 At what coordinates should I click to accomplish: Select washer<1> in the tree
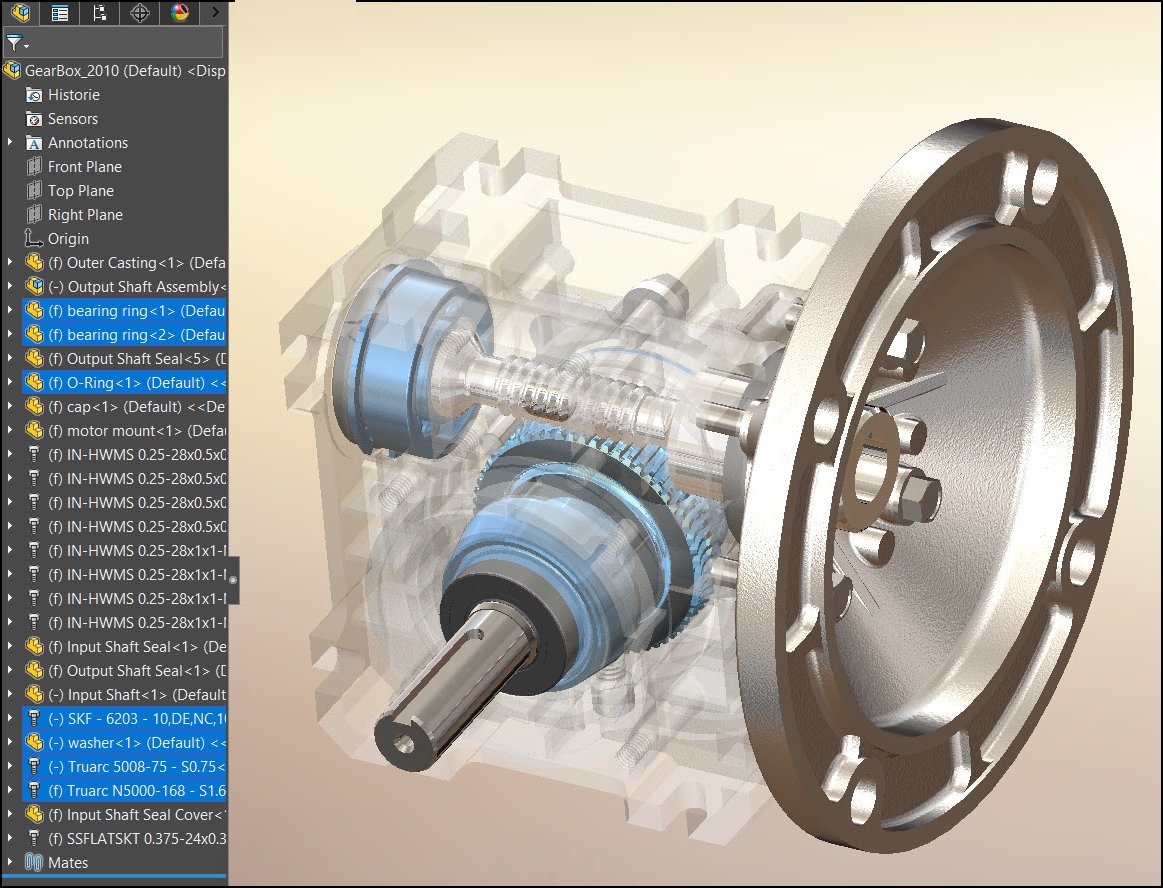pos(124,743)
